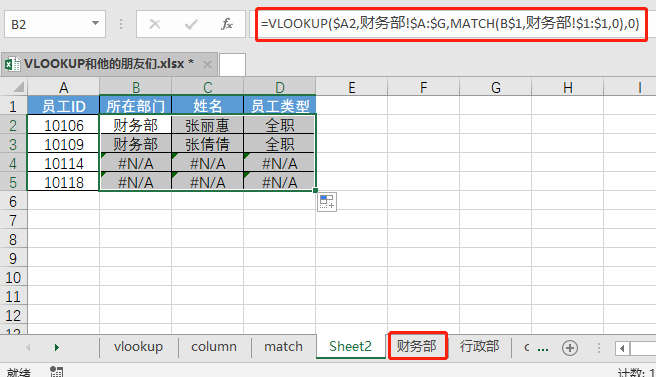Confirm entry with the checkmark icon
Viewport: 656px width, 377px height.
tap(191, 24)
